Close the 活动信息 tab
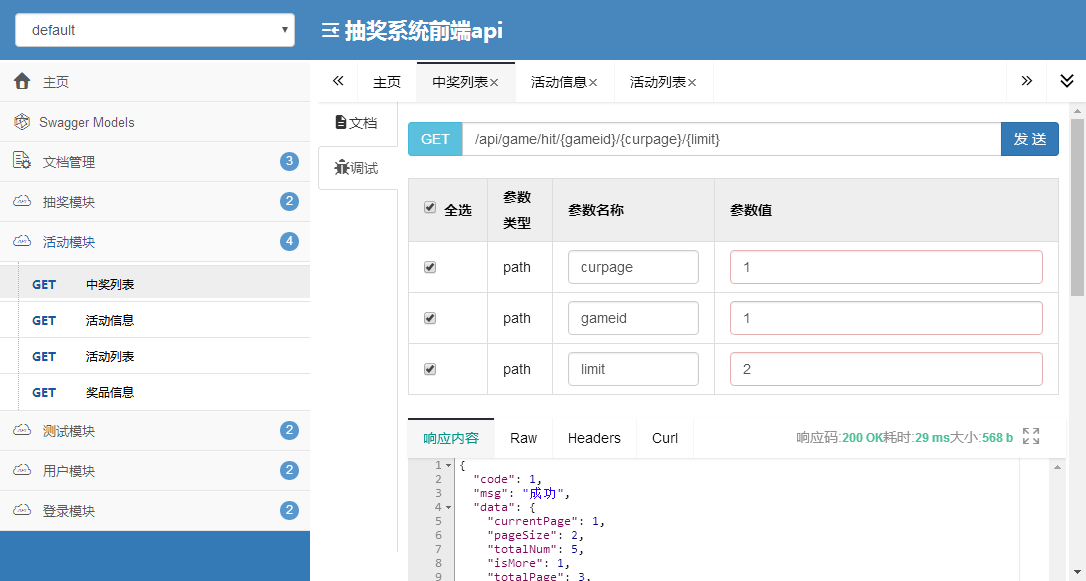Image resolution: width=1086 pixels, height=581 pixels. [x=593, y=82]
